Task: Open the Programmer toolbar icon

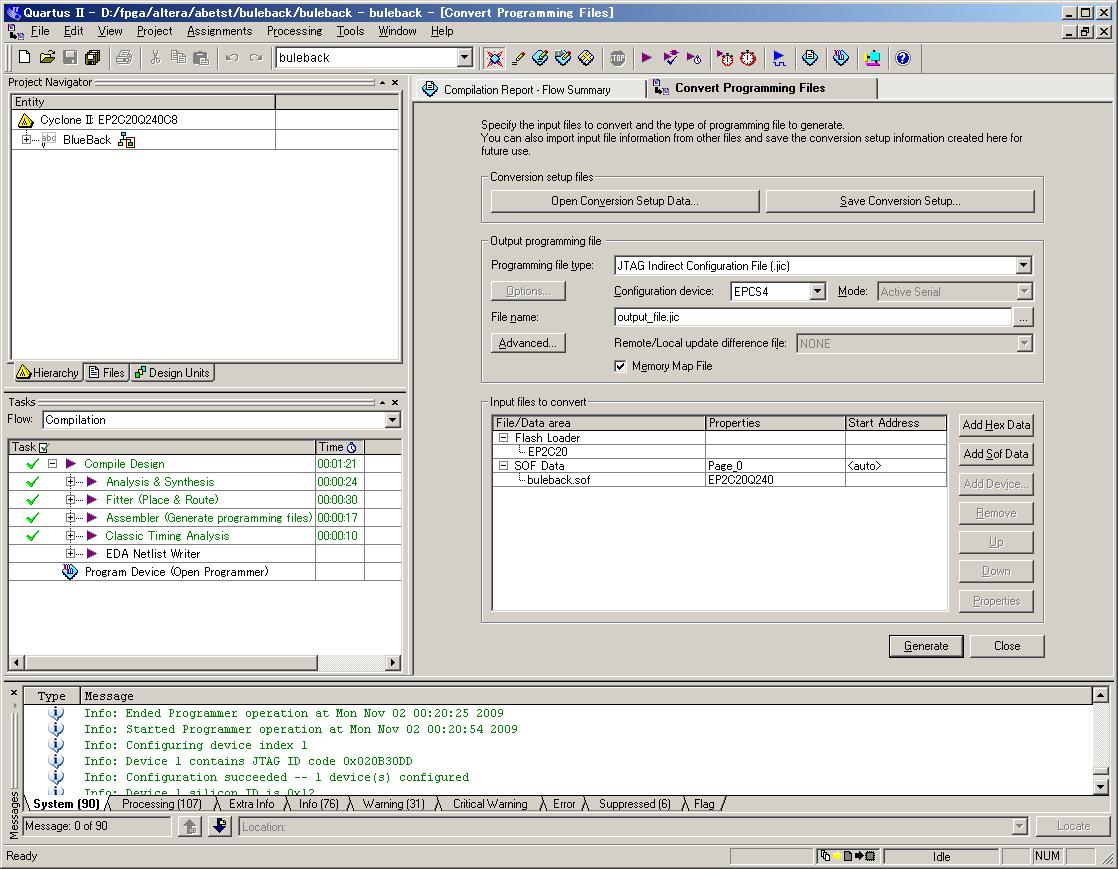Action: [x=841, y=58]
